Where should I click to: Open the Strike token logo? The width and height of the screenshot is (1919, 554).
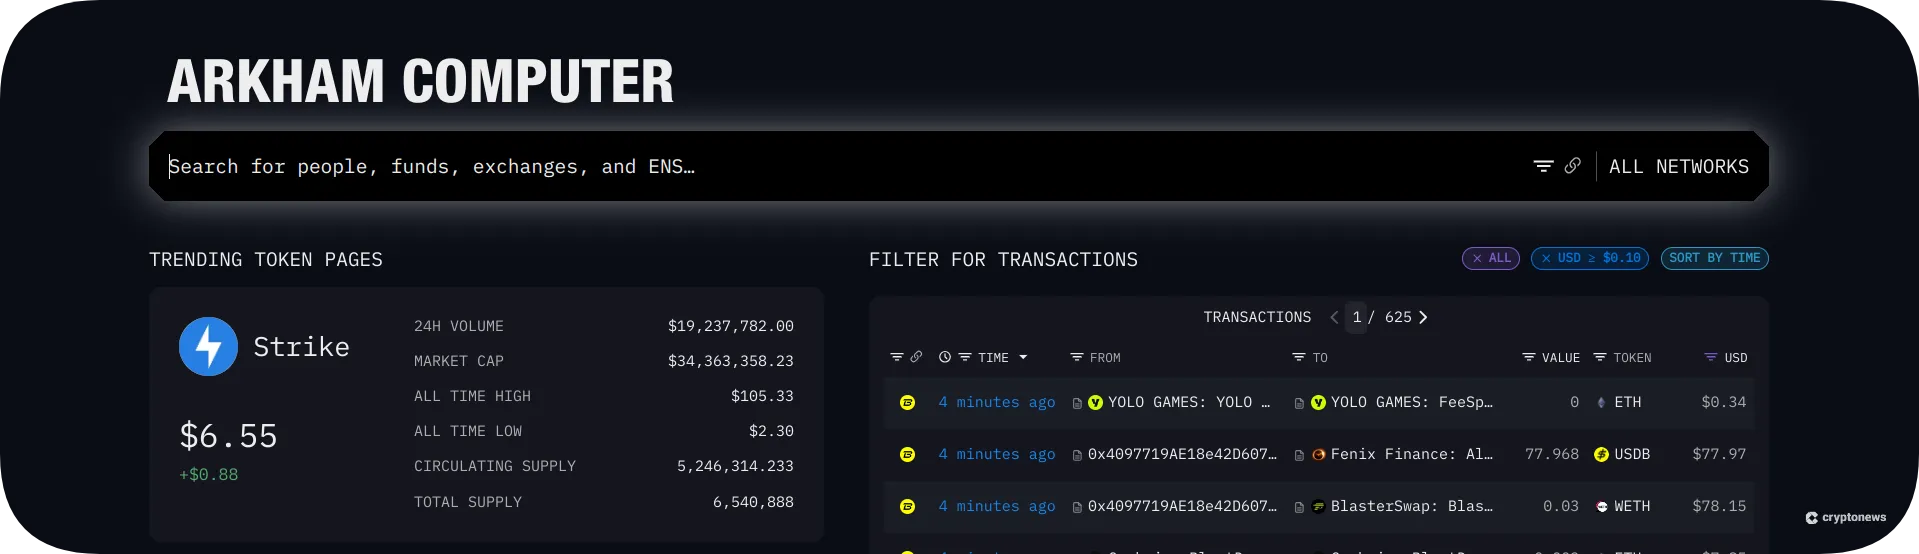pos(208,346)
